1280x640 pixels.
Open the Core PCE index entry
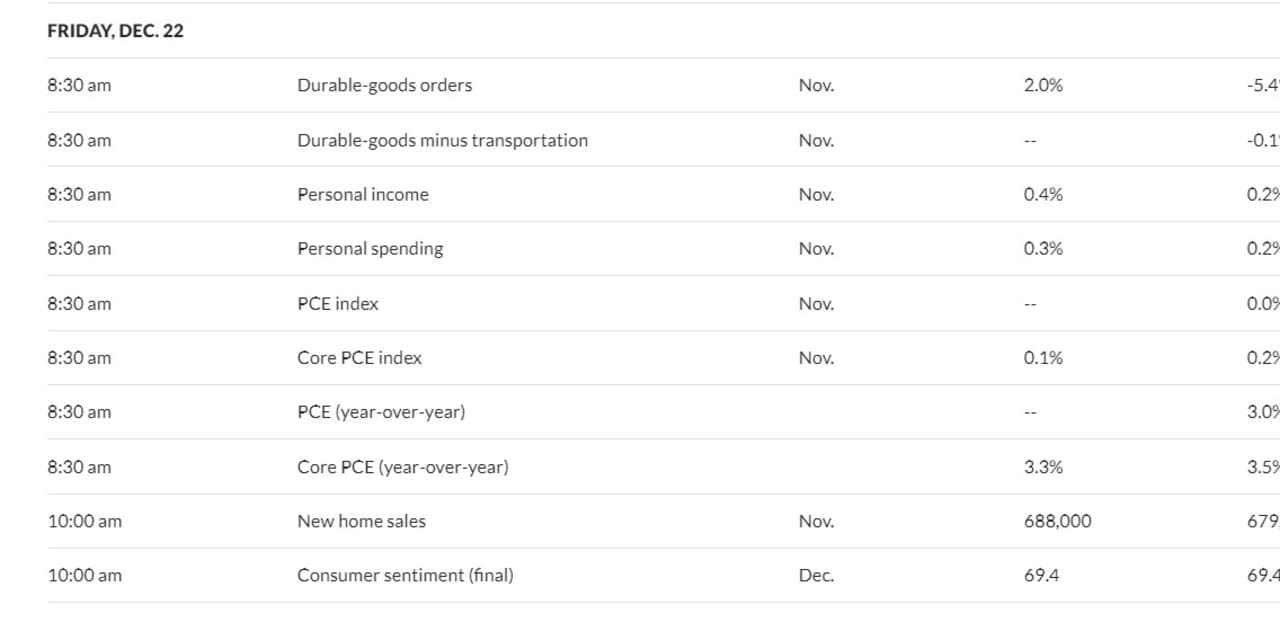[359, 358]
